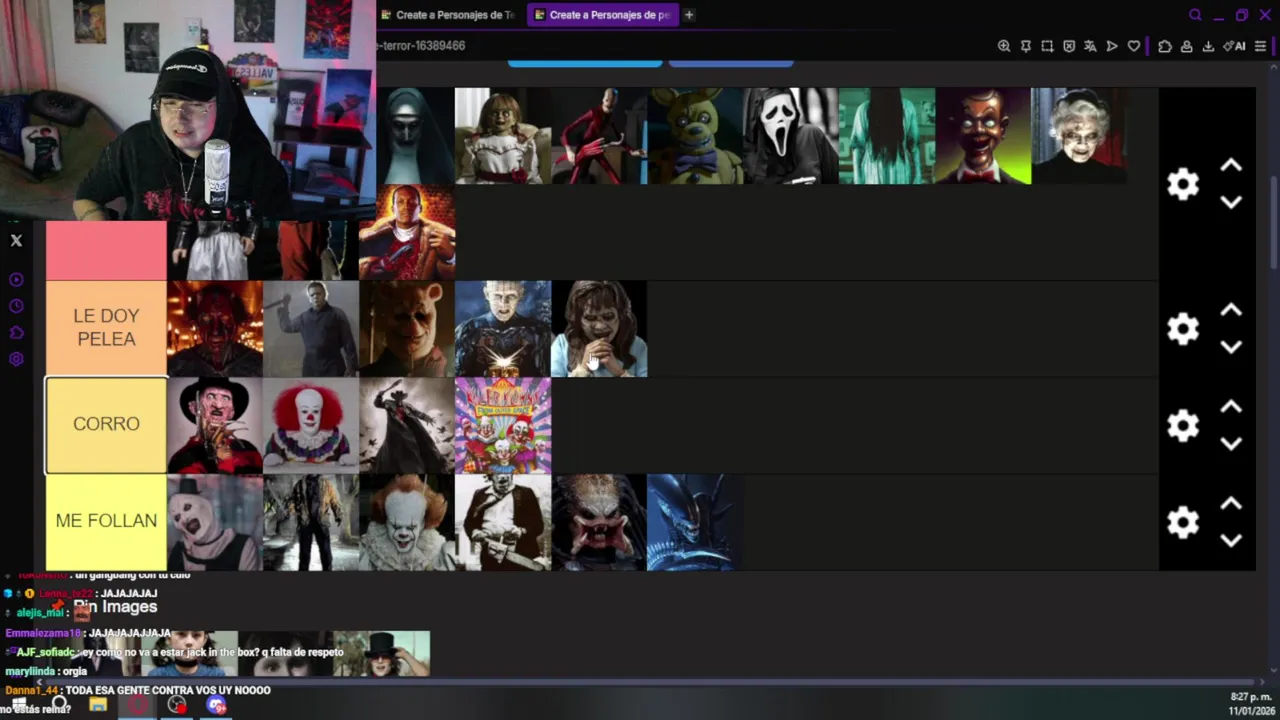Click the page vertical scrollbar
This screenshot has height=720, width=1280.
[1275, 222]
